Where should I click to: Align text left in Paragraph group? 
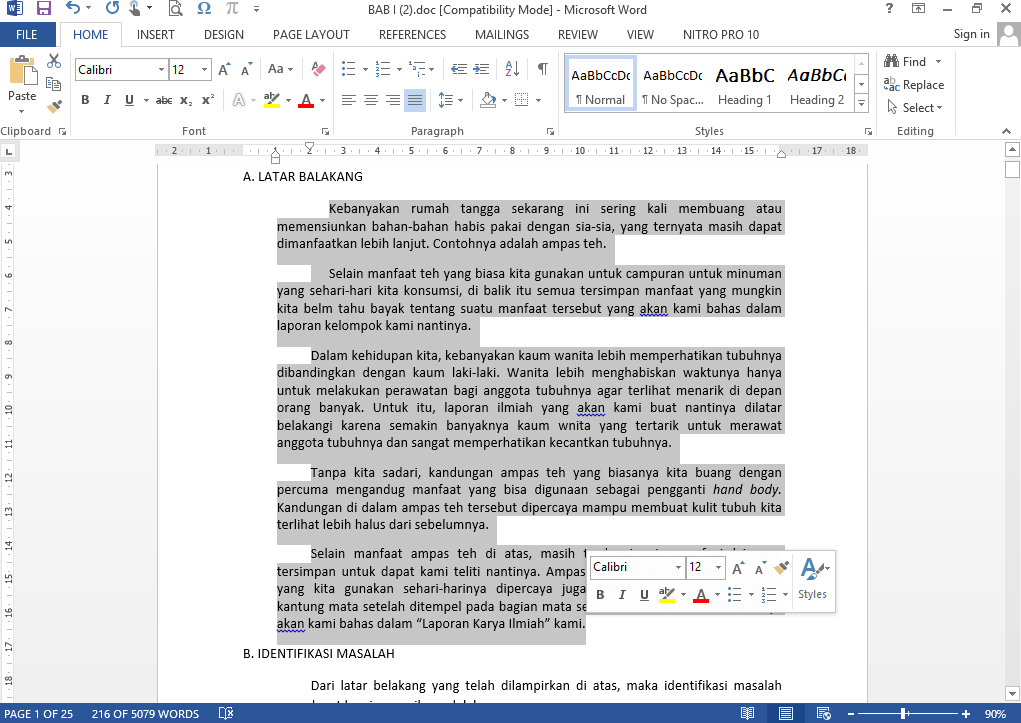(349, 100)
